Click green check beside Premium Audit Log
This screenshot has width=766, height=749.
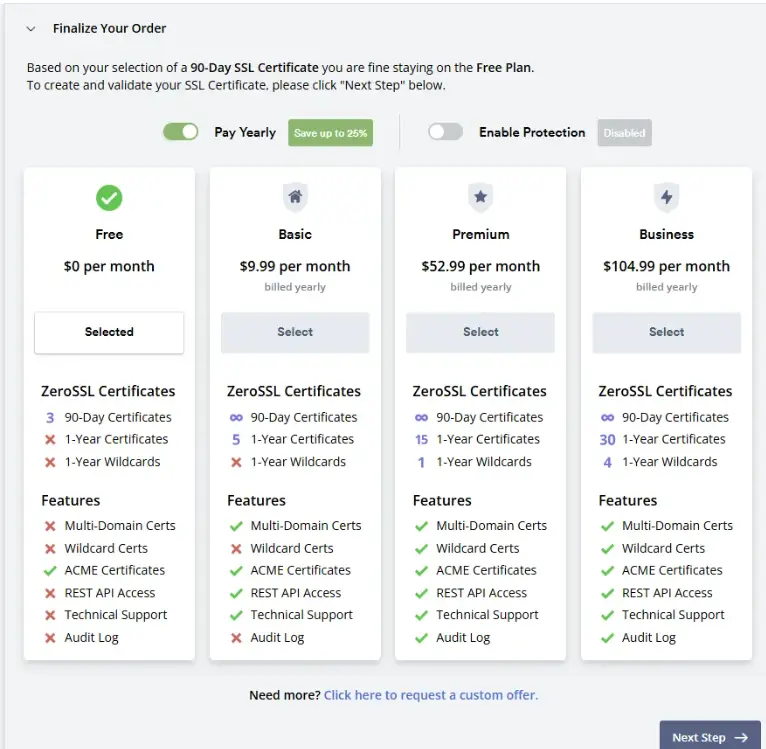tap(422, 638)
